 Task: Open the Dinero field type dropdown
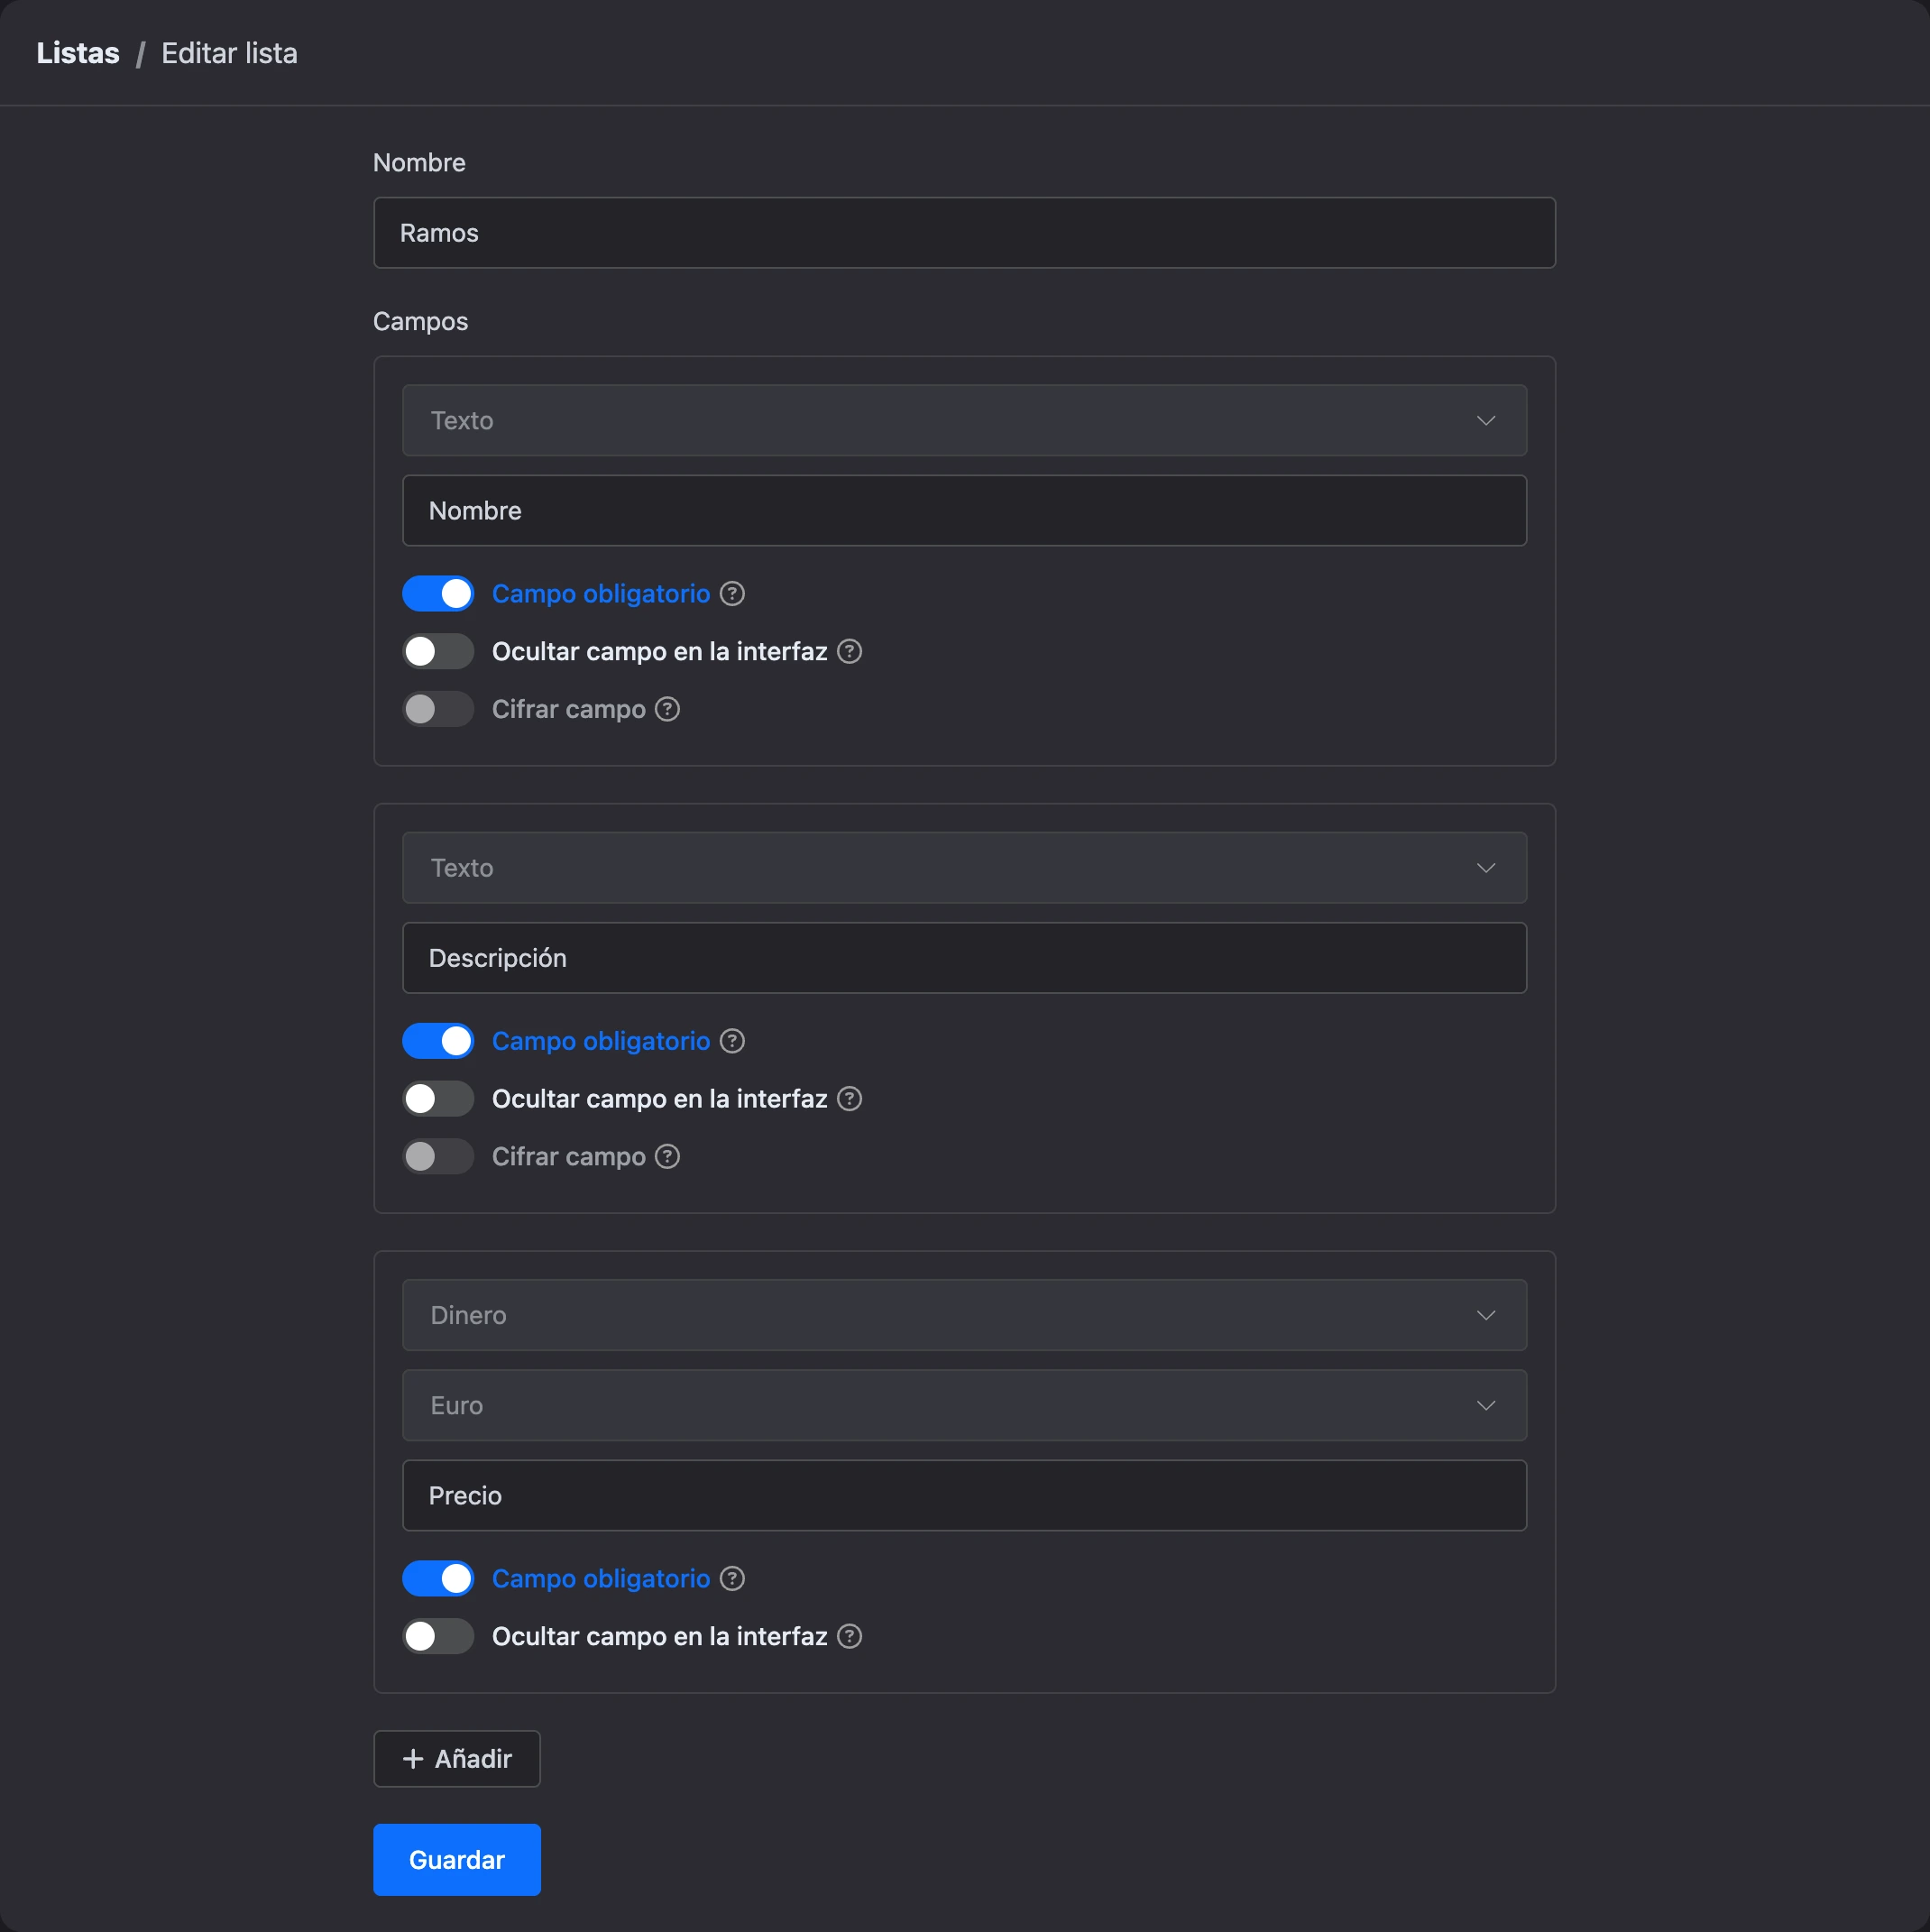click(x=964, y=1316)
